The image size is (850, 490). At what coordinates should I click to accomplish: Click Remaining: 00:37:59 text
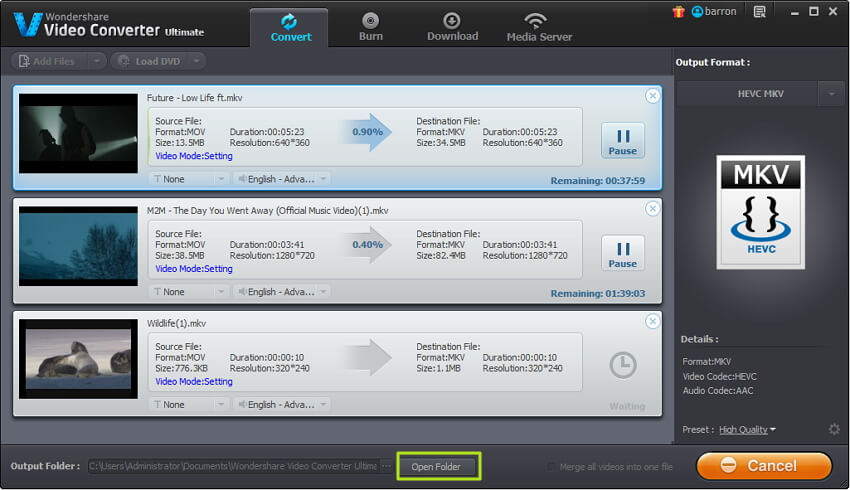click(597, 181)
